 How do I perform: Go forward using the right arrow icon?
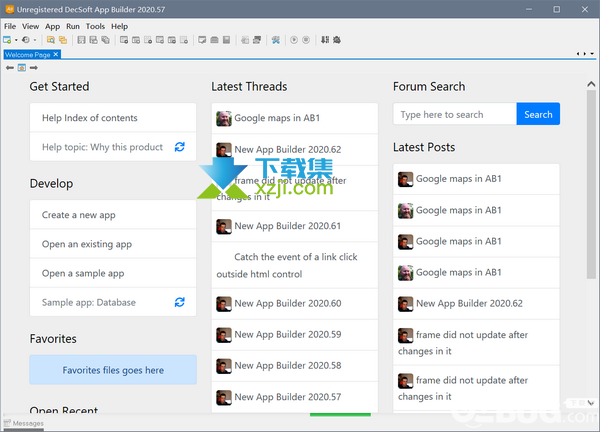(34, 68)
